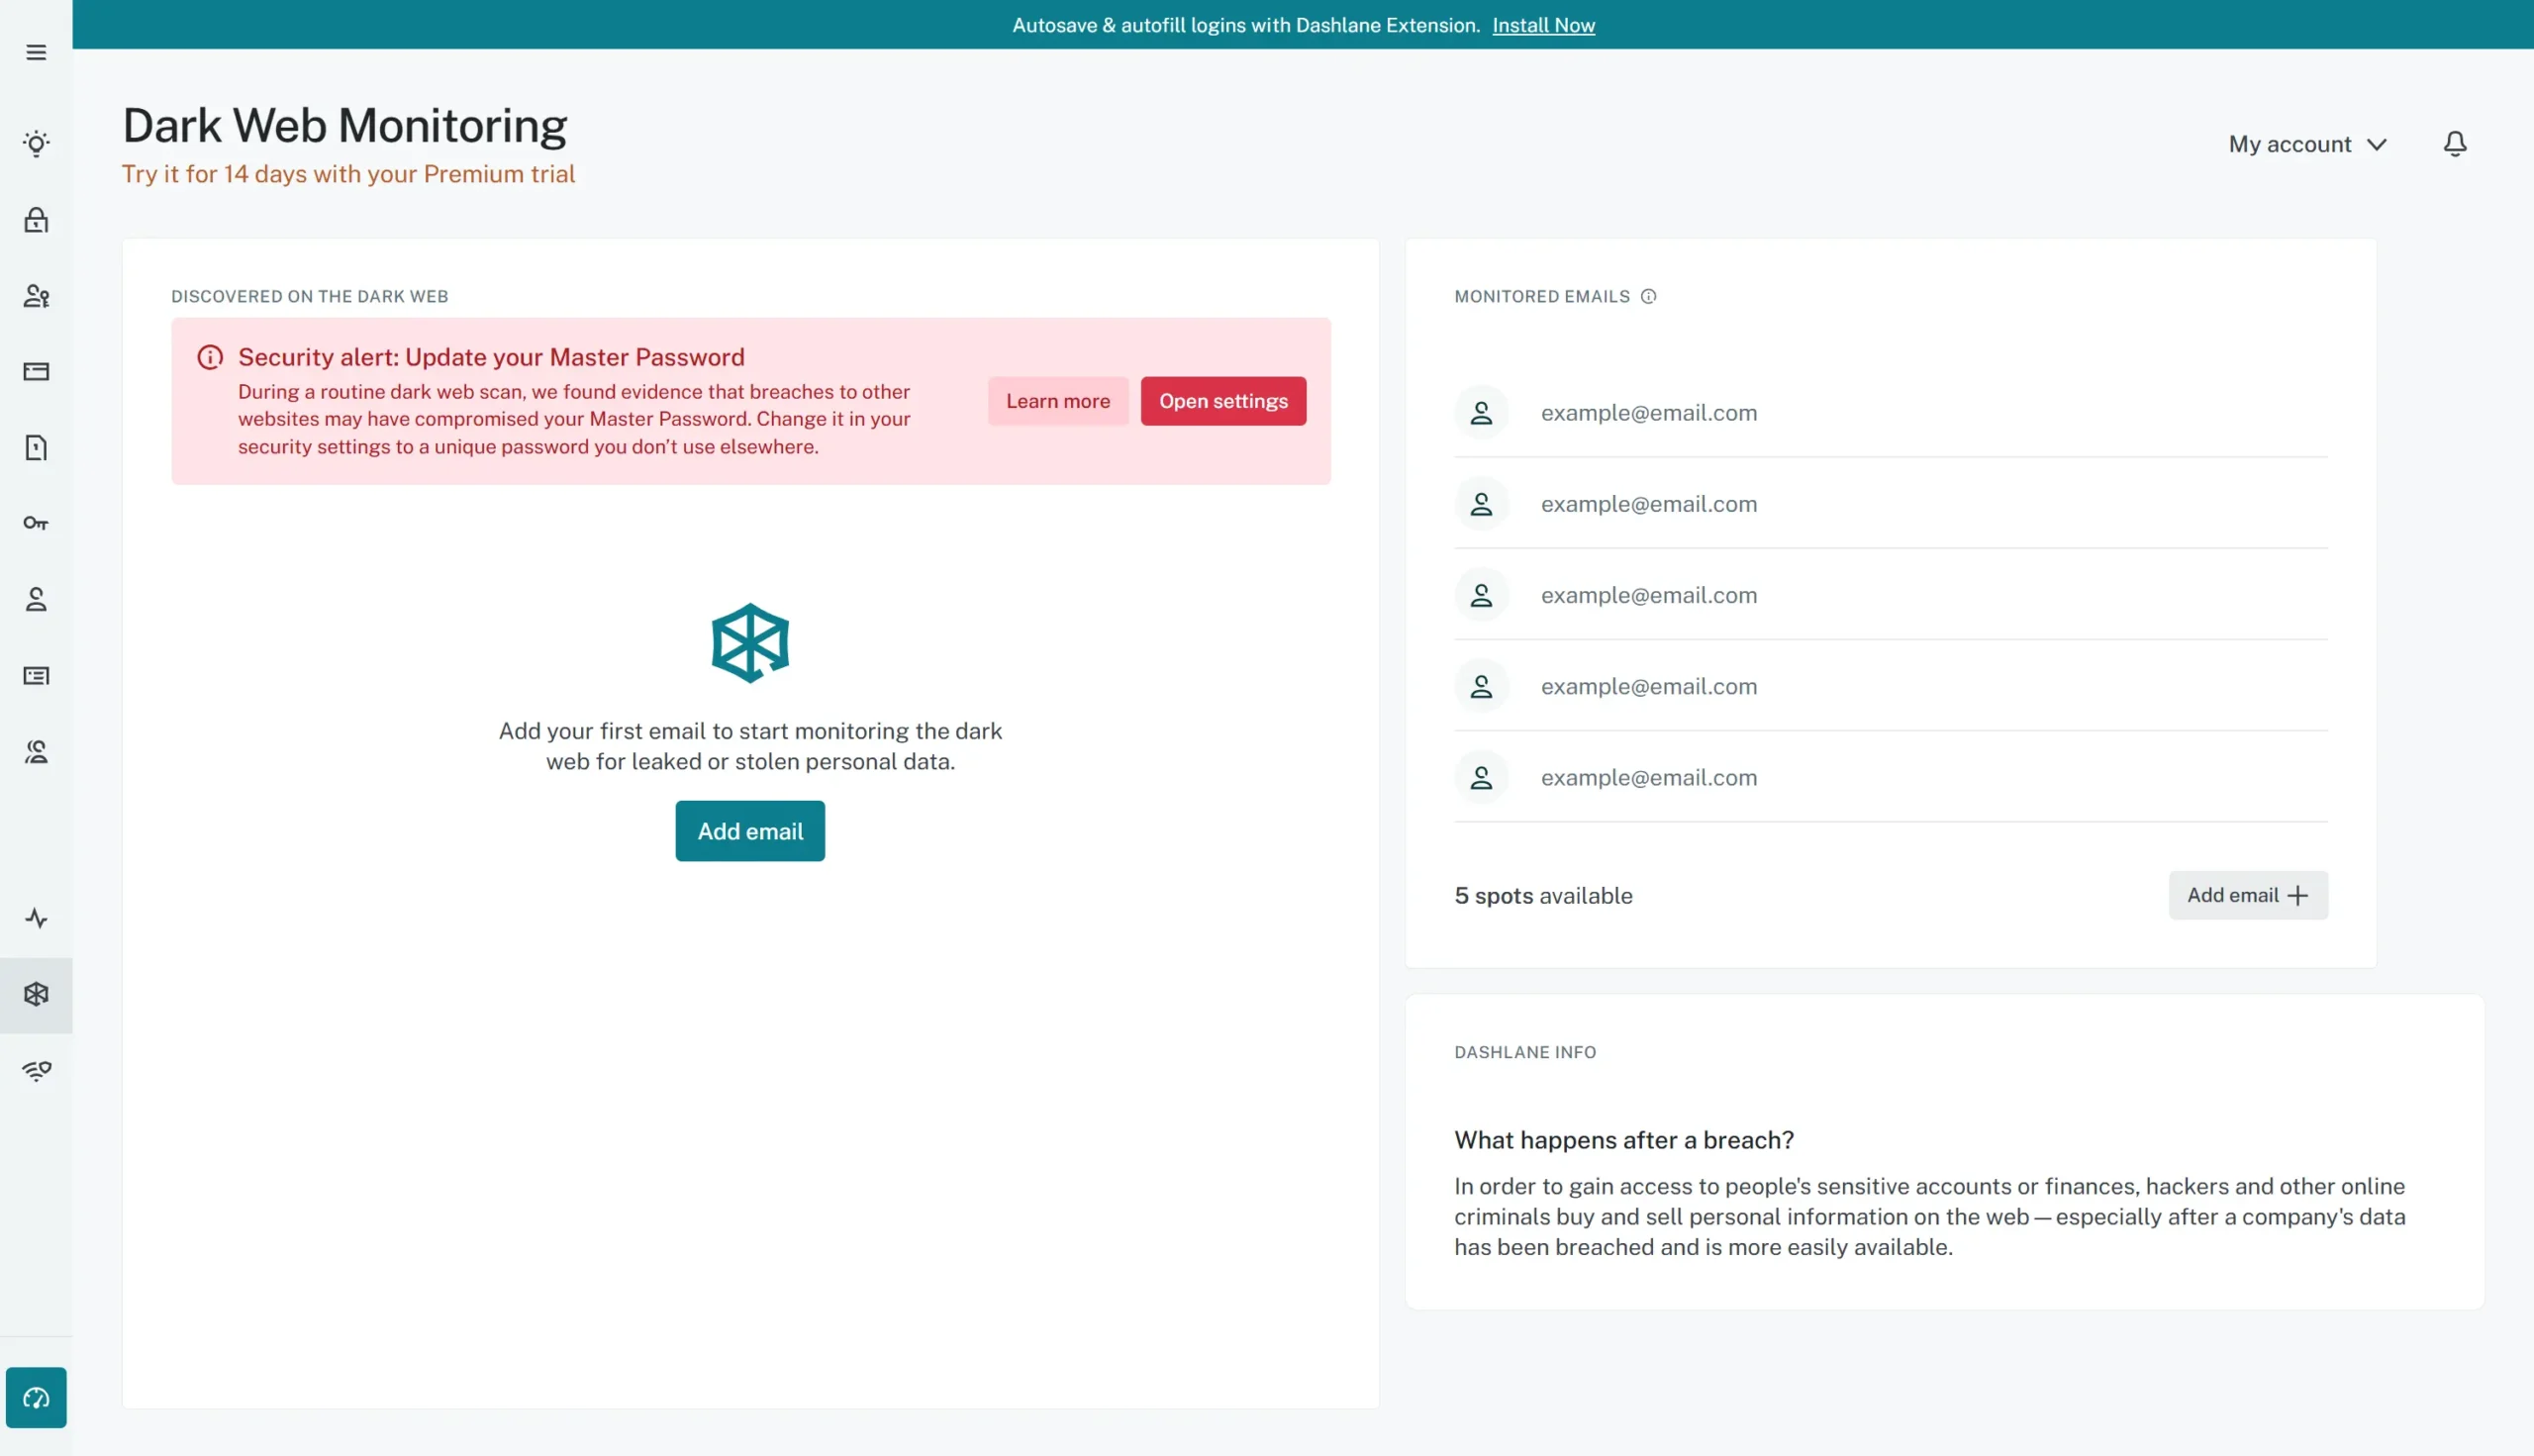Open the Password Health activity icon
This screenshot has height=1456, width=2534.
tap(36, 917)
